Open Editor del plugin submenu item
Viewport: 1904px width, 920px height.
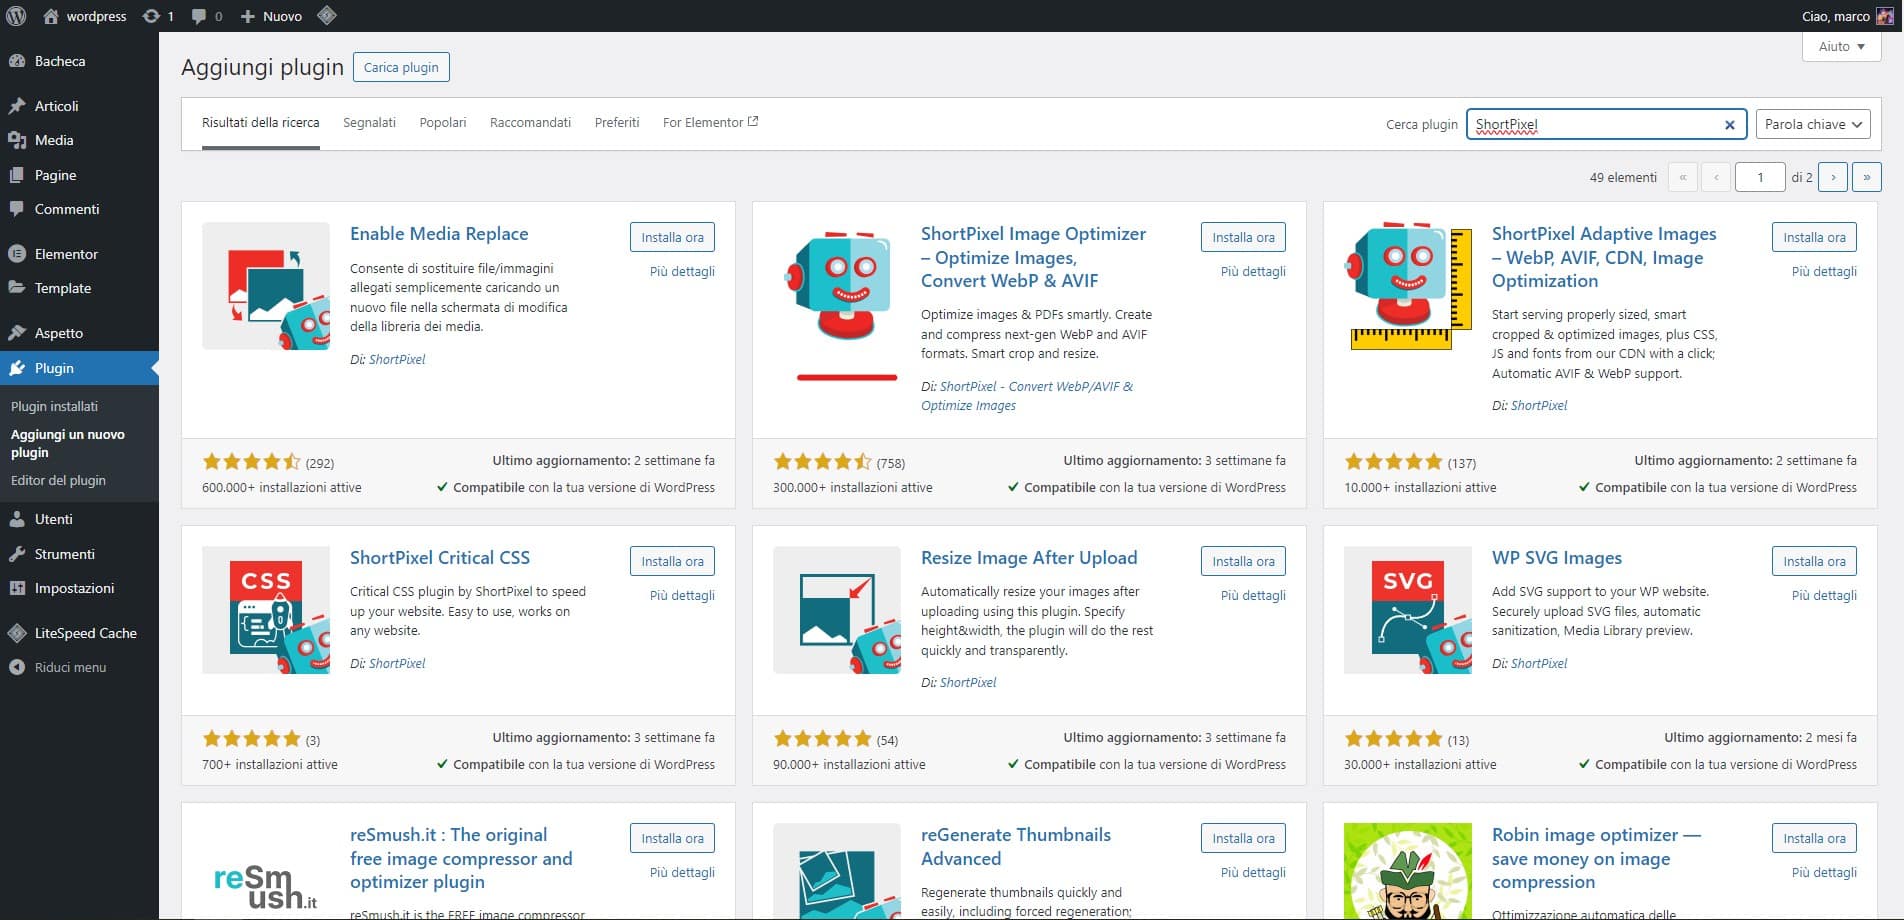[x=58, y=480]
